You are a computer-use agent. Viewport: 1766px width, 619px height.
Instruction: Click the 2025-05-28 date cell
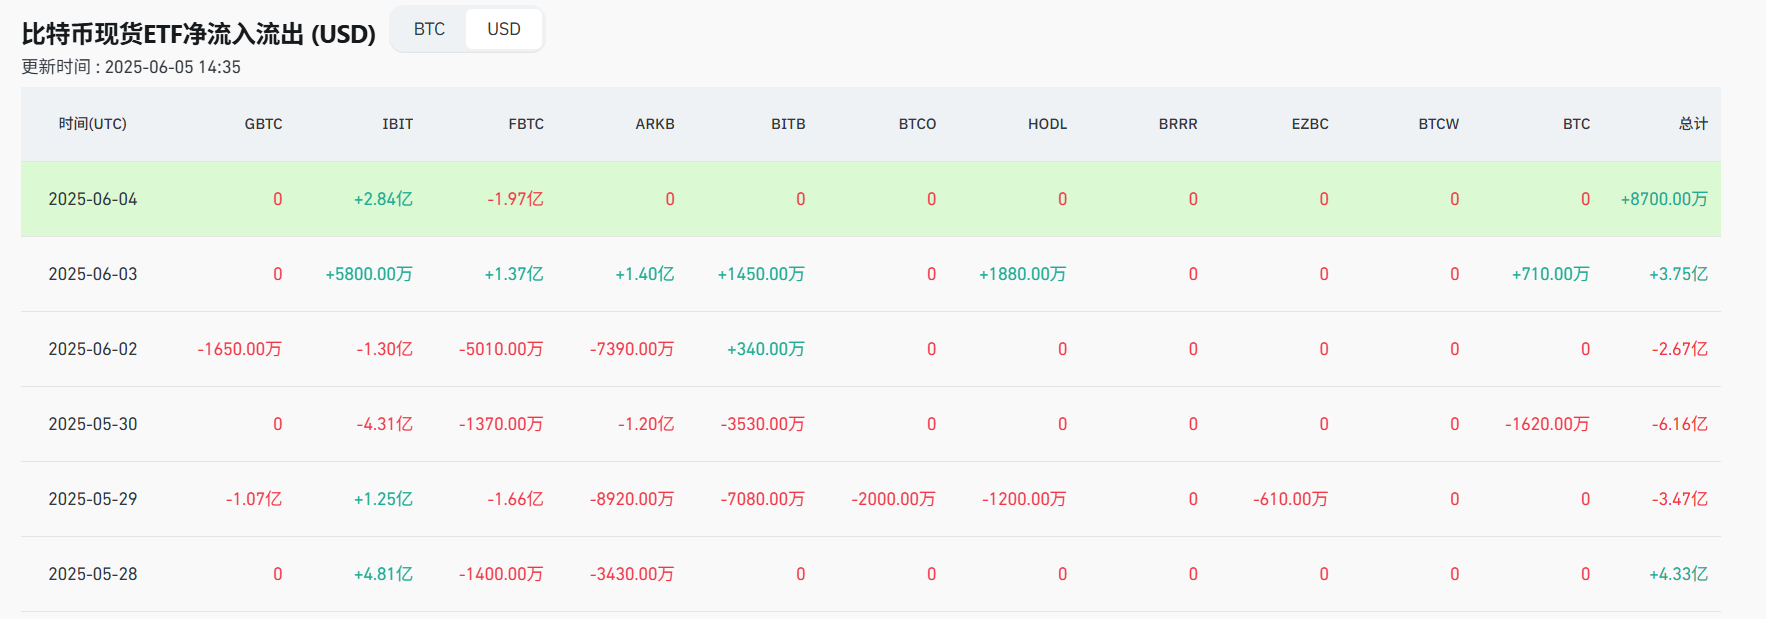(93, 574)
